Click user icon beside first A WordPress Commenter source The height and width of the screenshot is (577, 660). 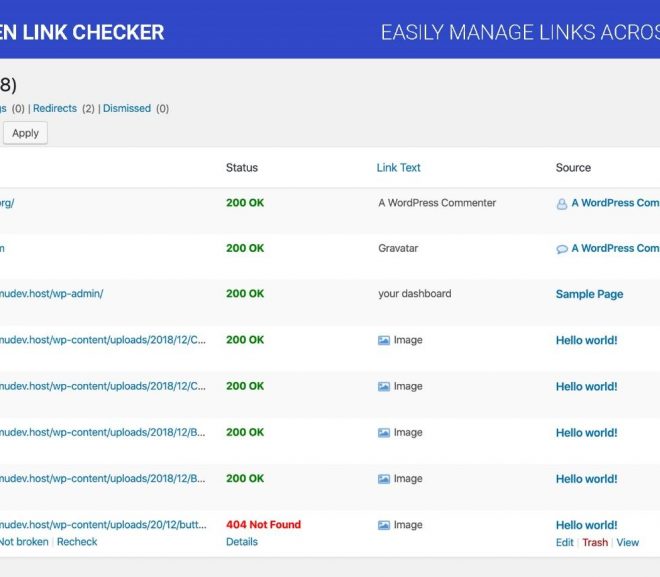(x=562, y=204)
